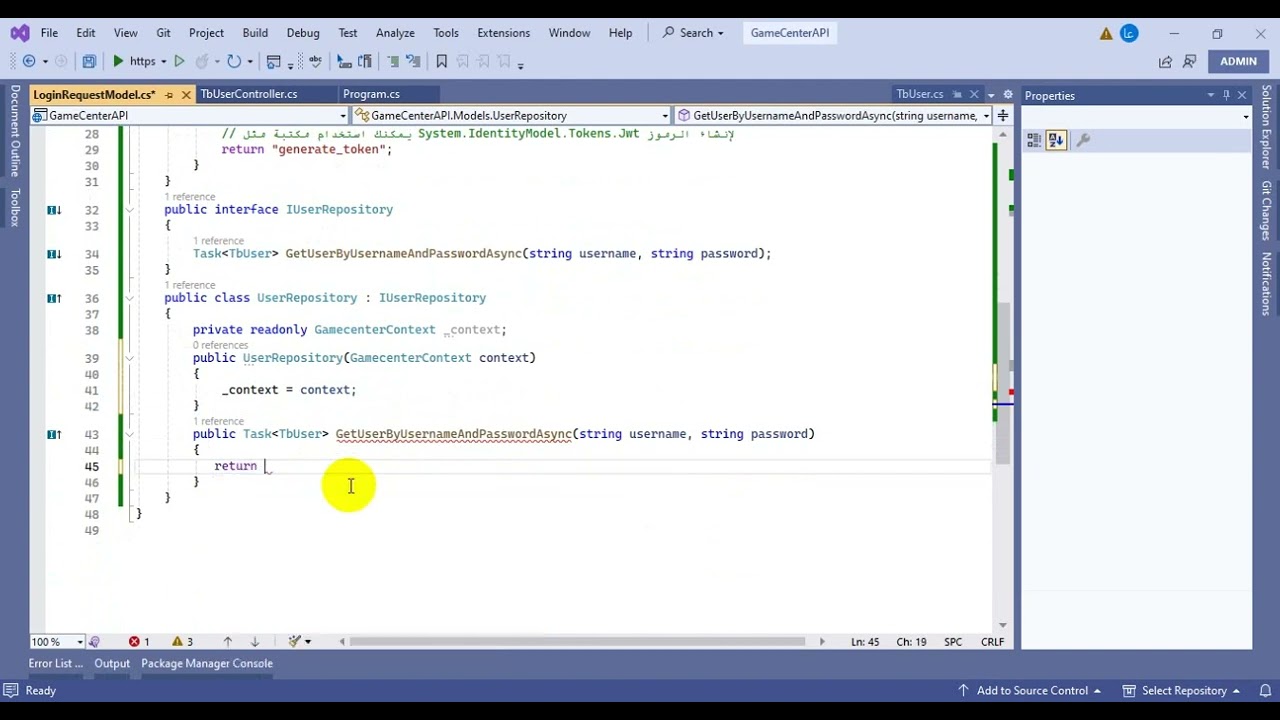This screenshot has width=1280, height=720.
Task: Click the Property Pages wrench icon
Action: pyautogui.click(x=1082, y=140)
